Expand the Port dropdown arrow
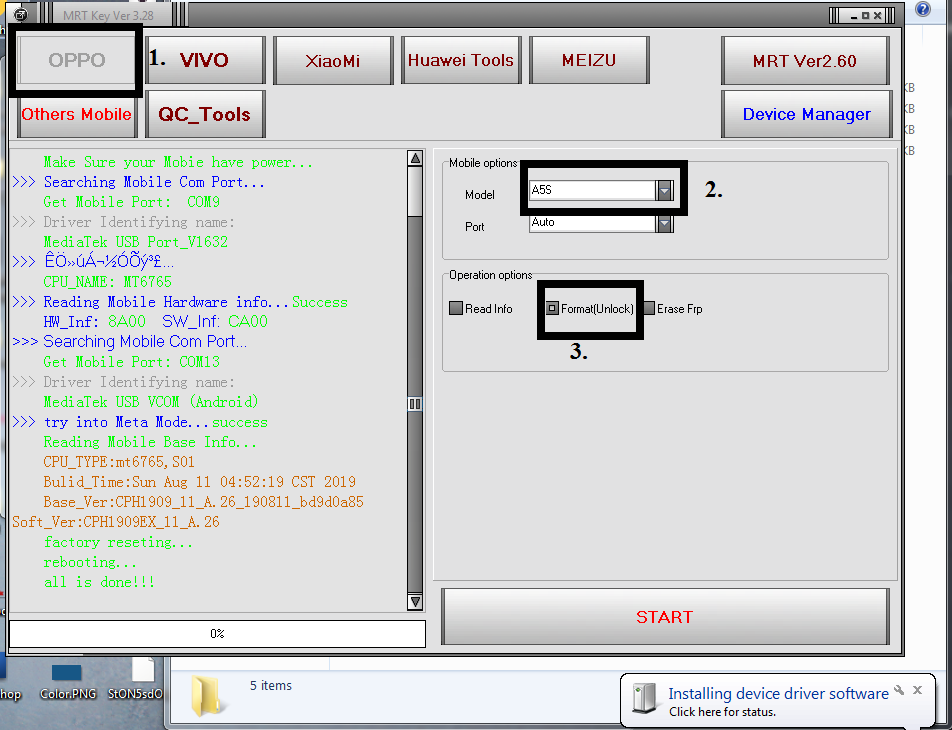952x730 pixels. (x=664, y=223)
